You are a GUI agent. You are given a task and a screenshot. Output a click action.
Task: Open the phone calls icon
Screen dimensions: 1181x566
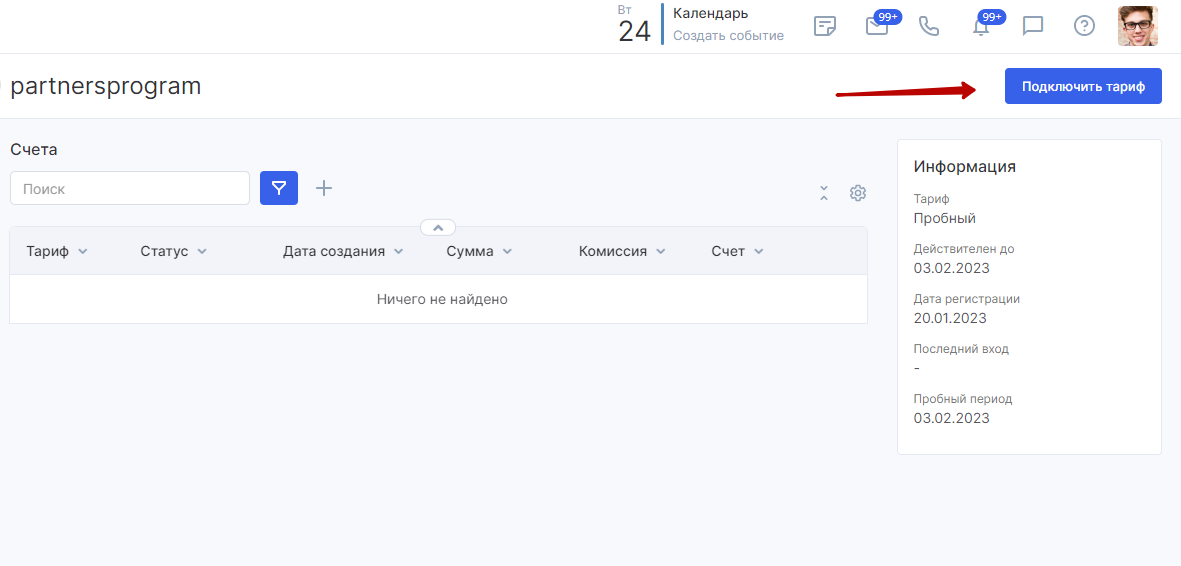tap(929, 26)
